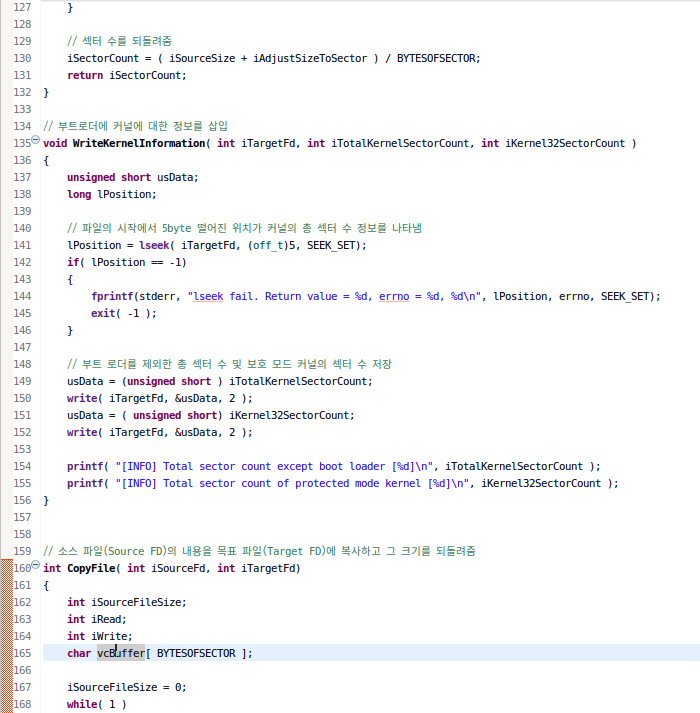The width and height of the screenshot is (700, 713).
Task: Click the underlined word lseek in the string
Action: [208, 296]
